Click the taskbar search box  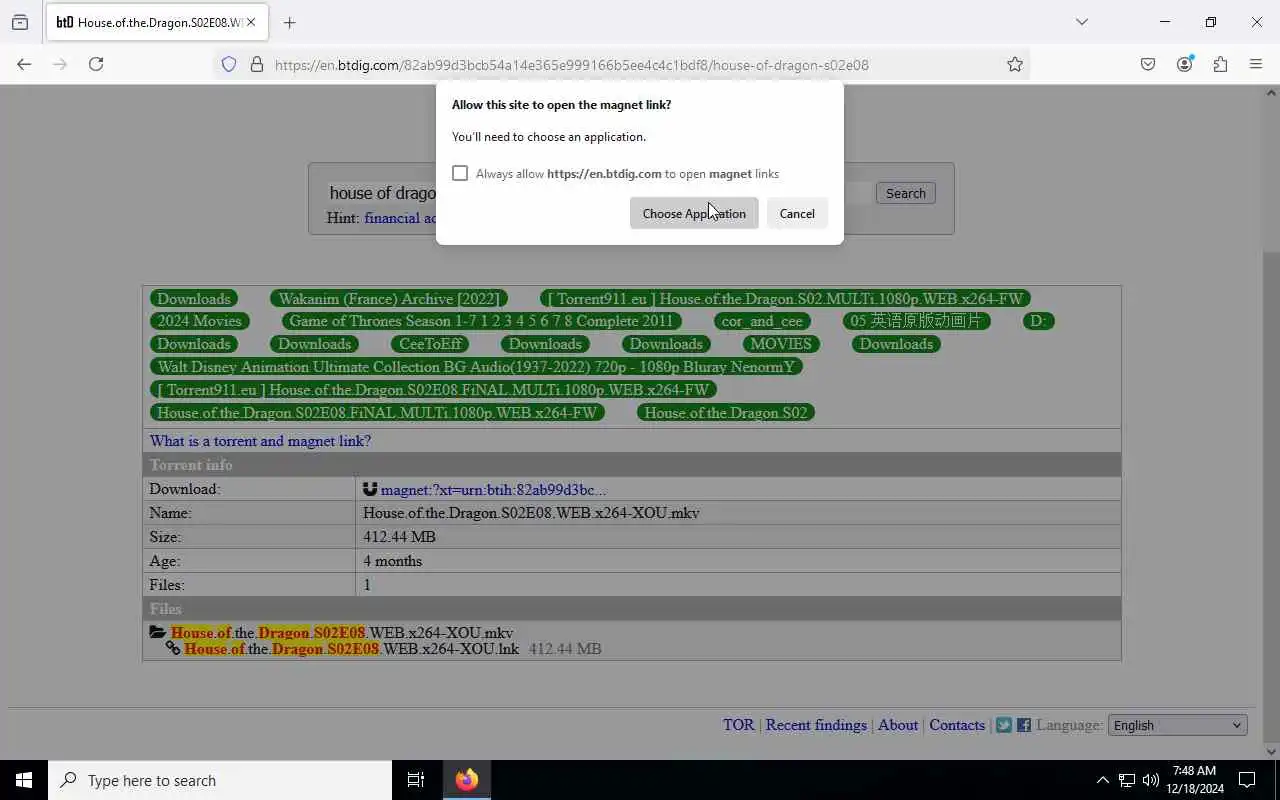tap(220, 780)
